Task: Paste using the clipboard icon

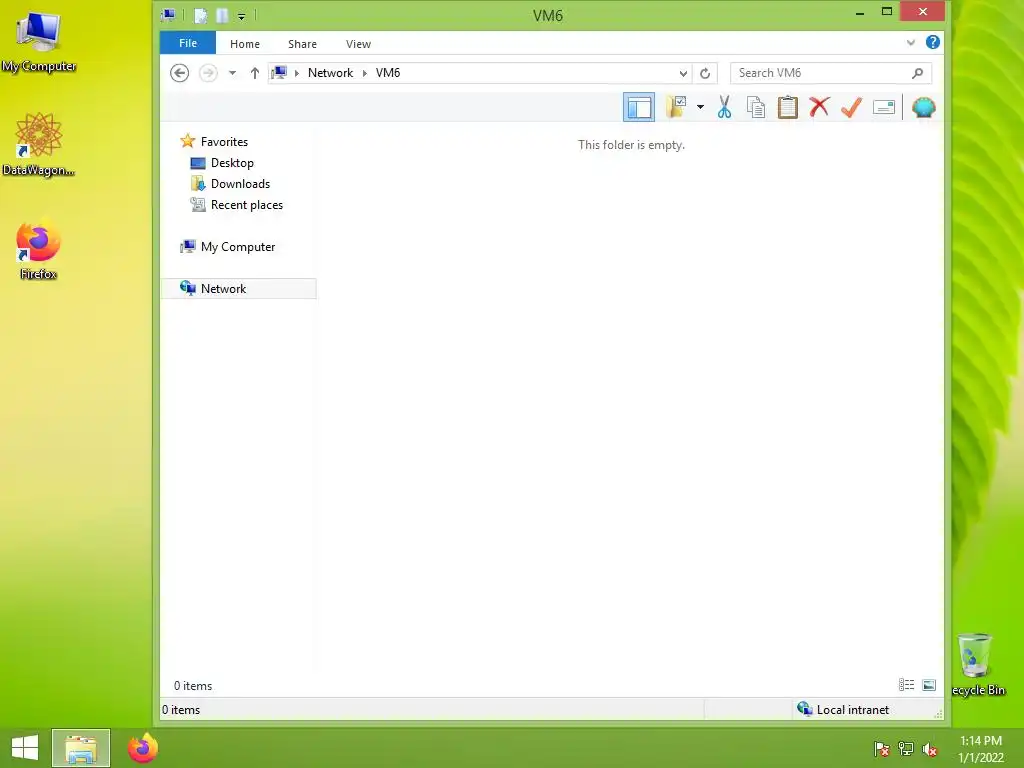Action: pyautogui.click(x=788, y=107)
